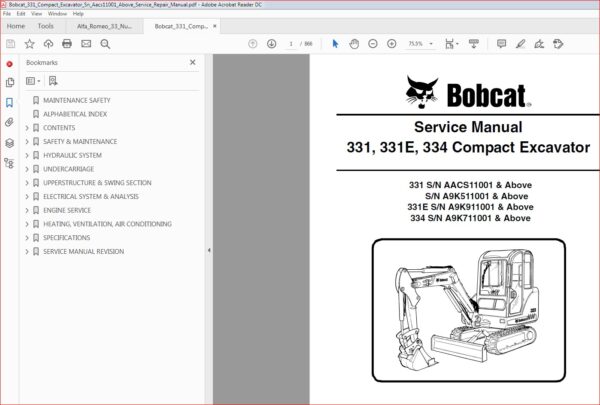Open the layers panel icon
600x405 pixels.
click(x=10, y=143)
